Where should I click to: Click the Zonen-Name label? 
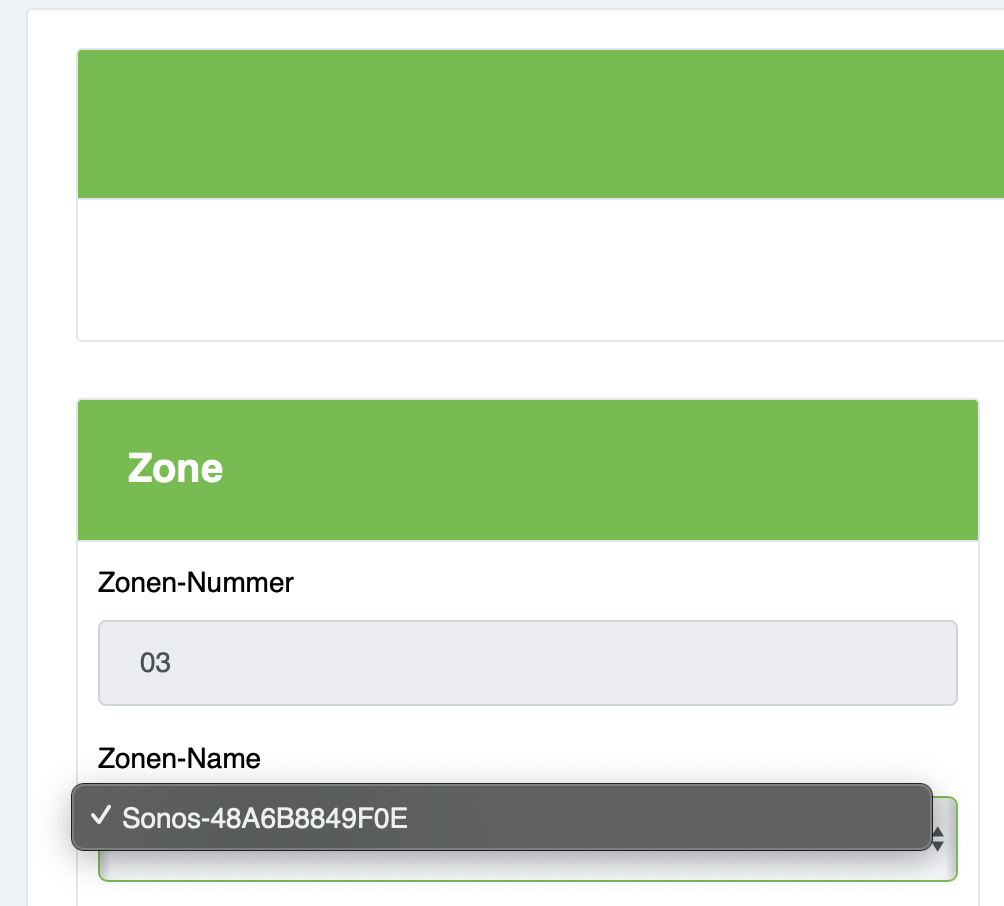(179, 759)
